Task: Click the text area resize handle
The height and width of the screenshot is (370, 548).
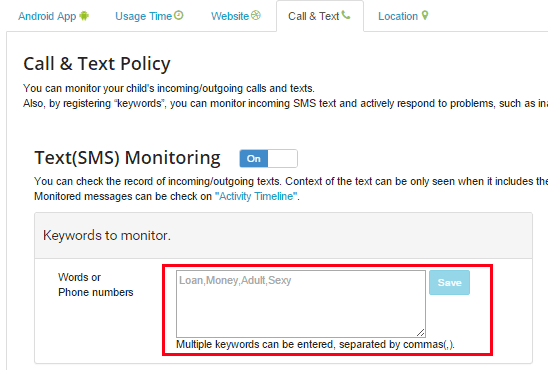Action: (x=420, y=332)
